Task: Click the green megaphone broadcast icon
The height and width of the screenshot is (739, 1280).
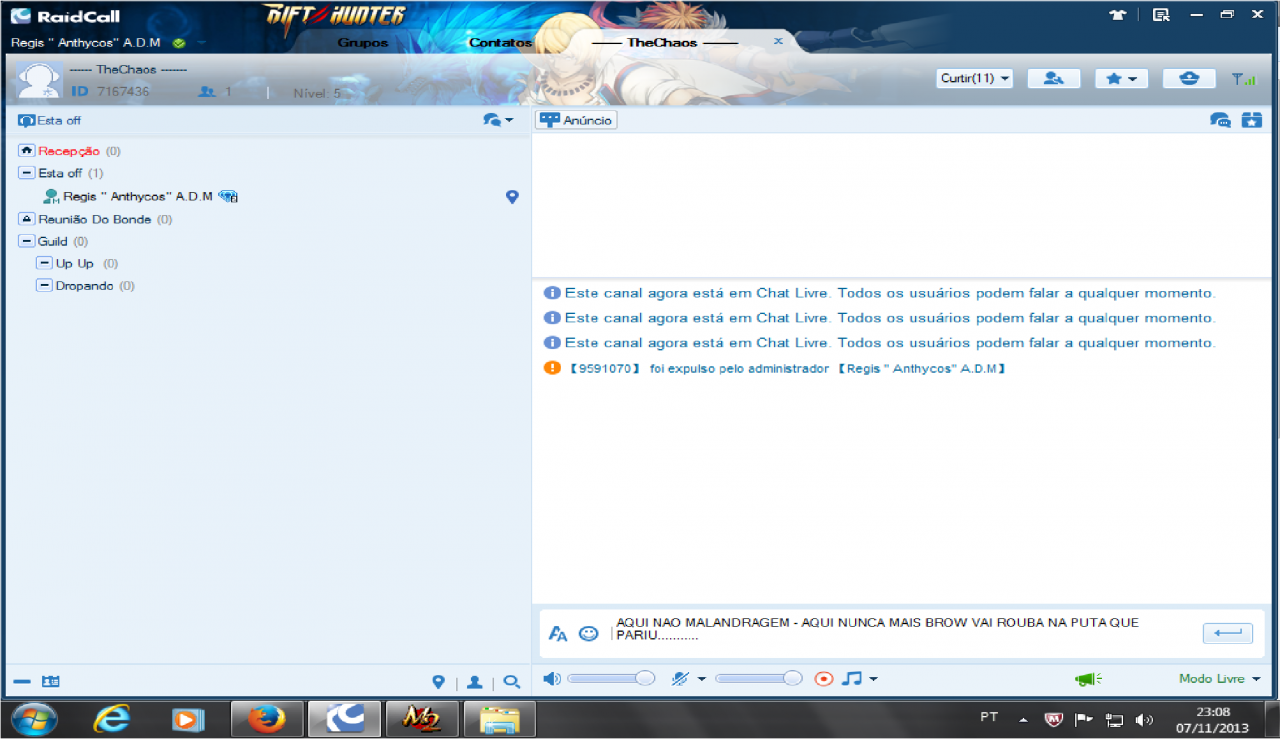Action: (x=1088, y=679)
